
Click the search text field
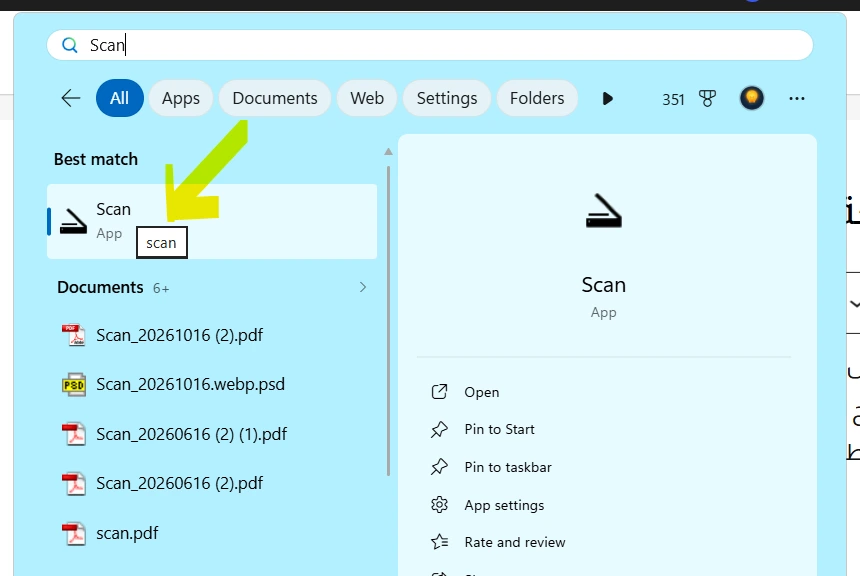(x=430, y=45)
